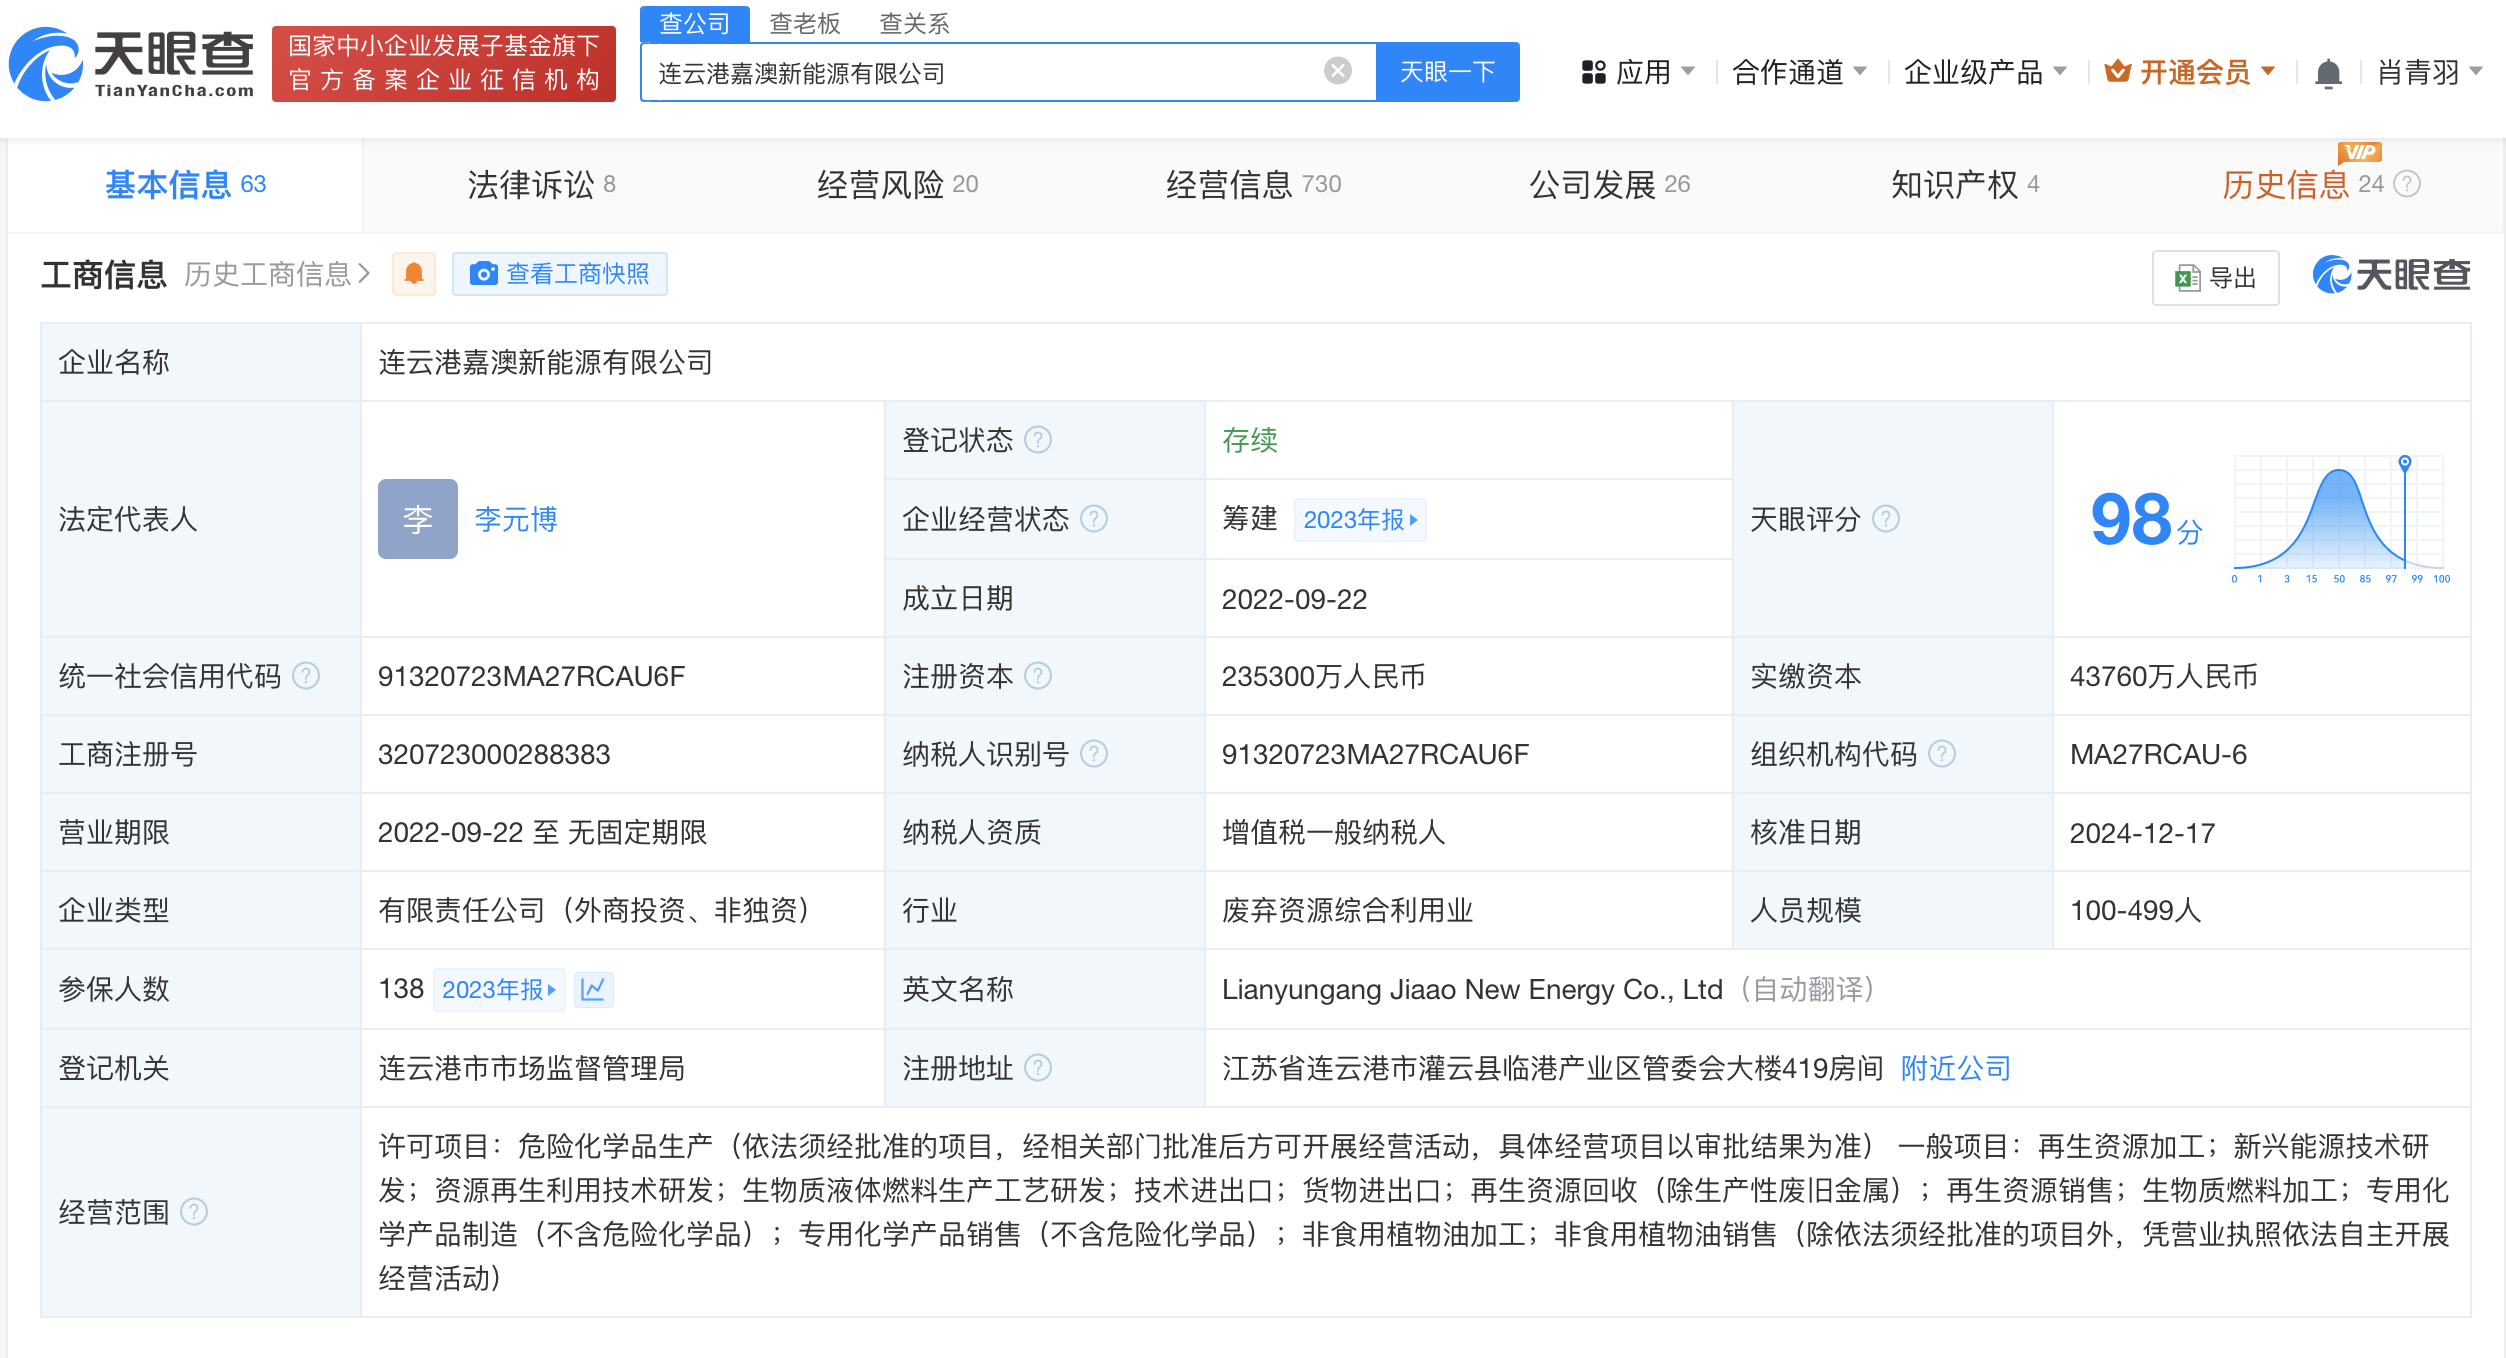2506x1358 pixels.
Task: Click help icon next to 登记状态
Action: pyautogui.click(x=1038, y=440)
